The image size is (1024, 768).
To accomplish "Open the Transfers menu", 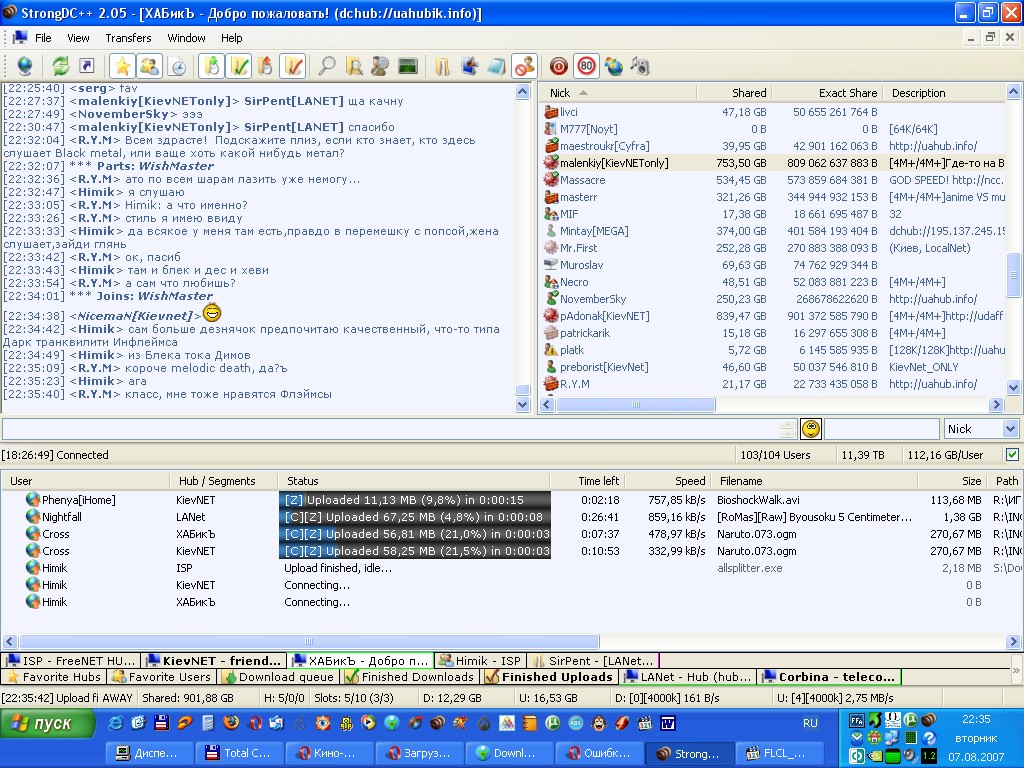I will 128,38.
